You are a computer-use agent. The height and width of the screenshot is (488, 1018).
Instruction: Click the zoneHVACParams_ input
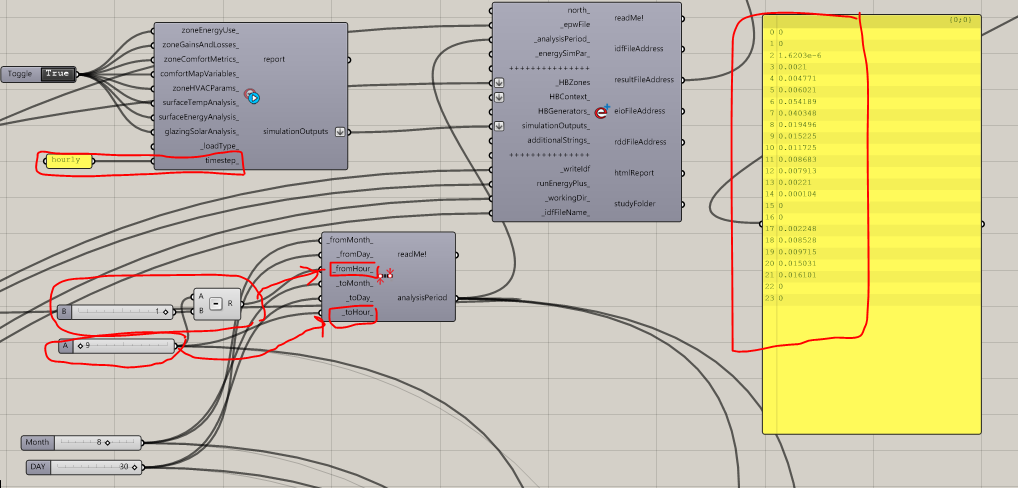tap(206, 88)
